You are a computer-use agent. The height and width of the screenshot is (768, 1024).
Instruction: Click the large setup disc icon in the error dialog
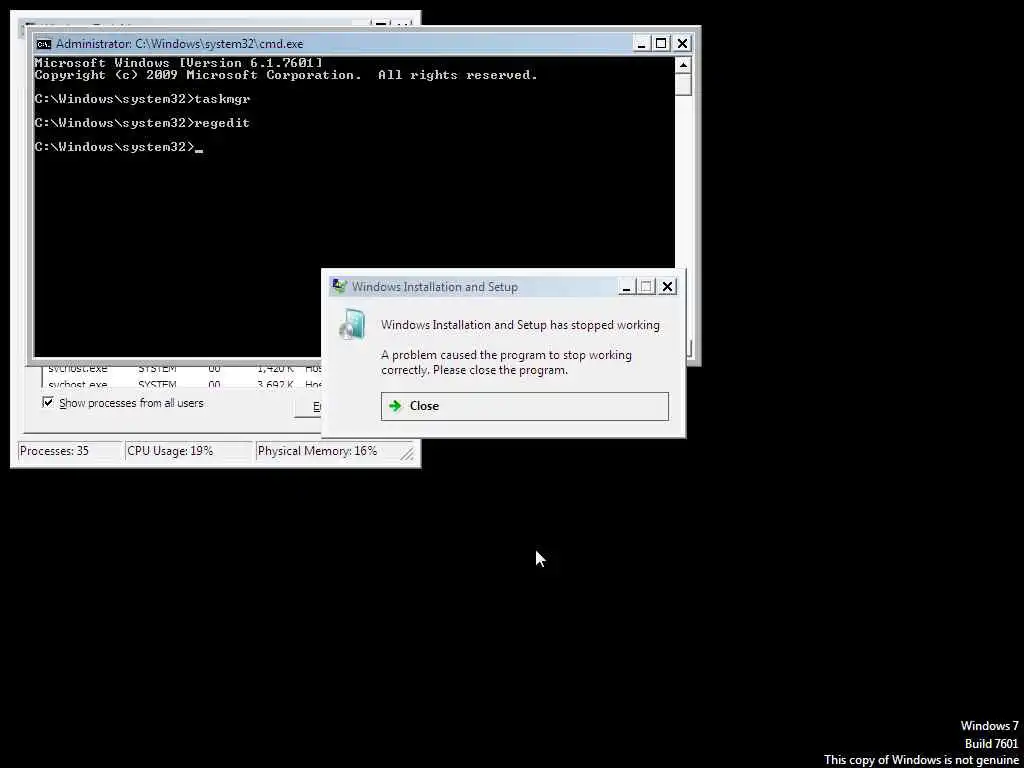tap(353, 325)
